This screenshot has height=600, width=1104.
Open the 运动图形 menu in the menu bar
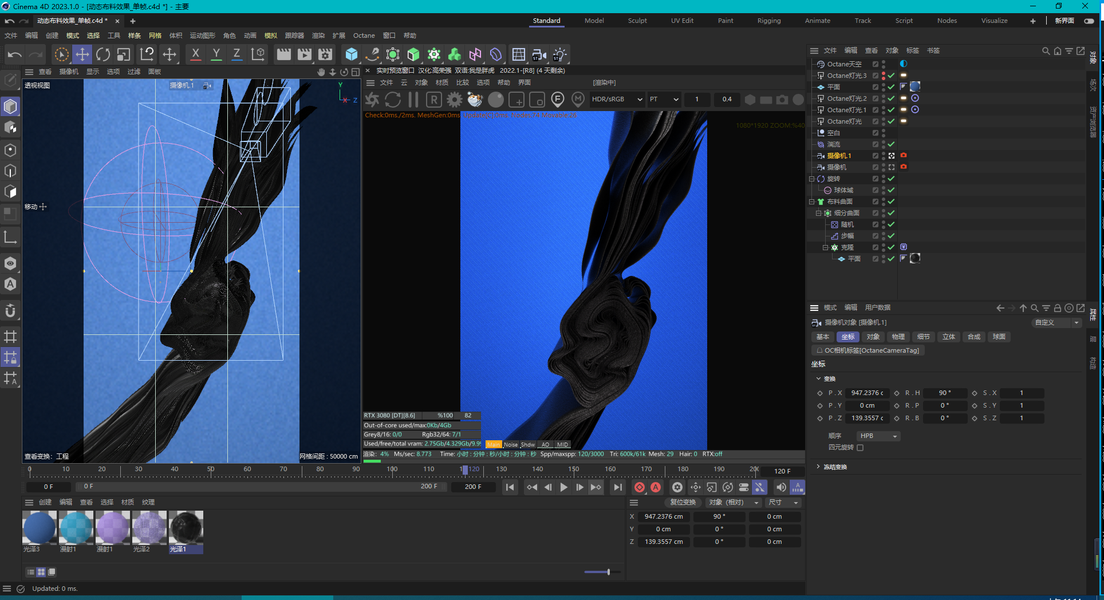coord(202,35)
